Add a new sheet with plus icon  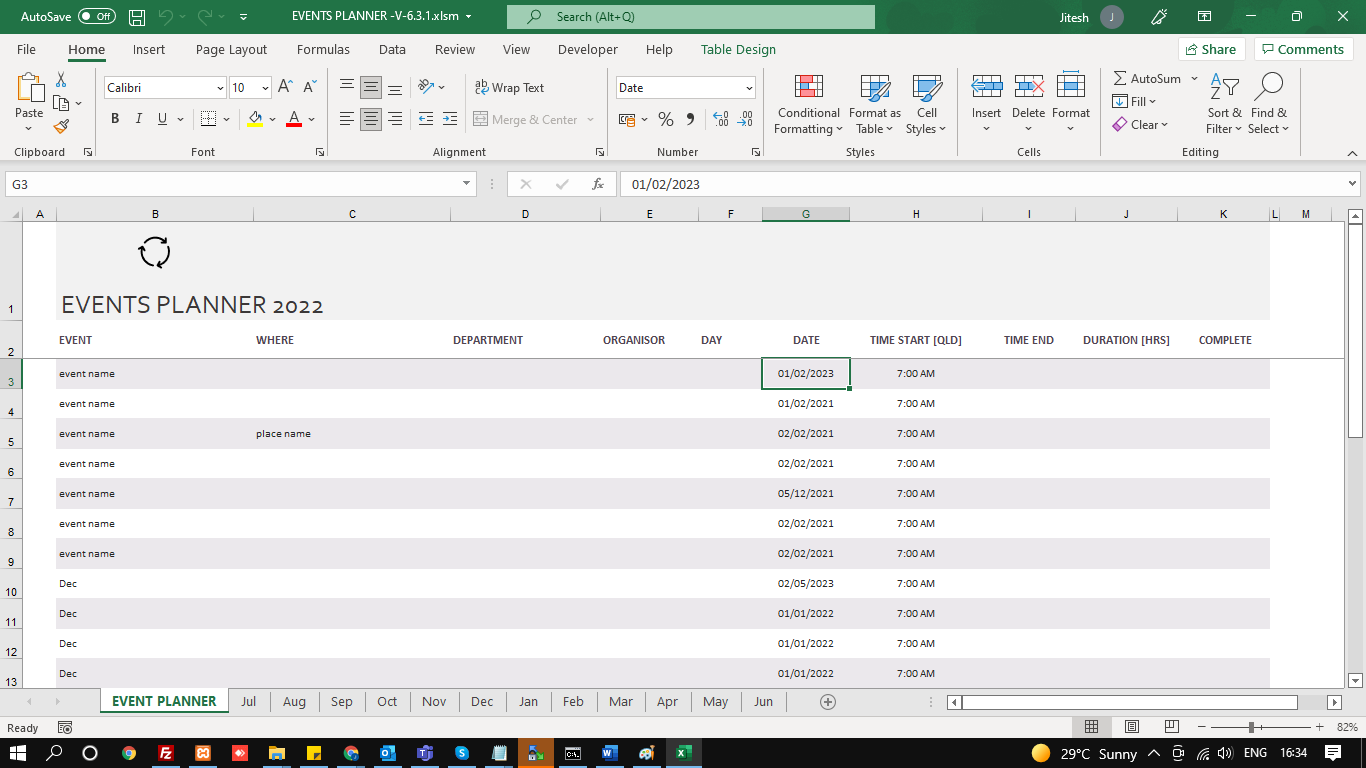tap(827, 702)
